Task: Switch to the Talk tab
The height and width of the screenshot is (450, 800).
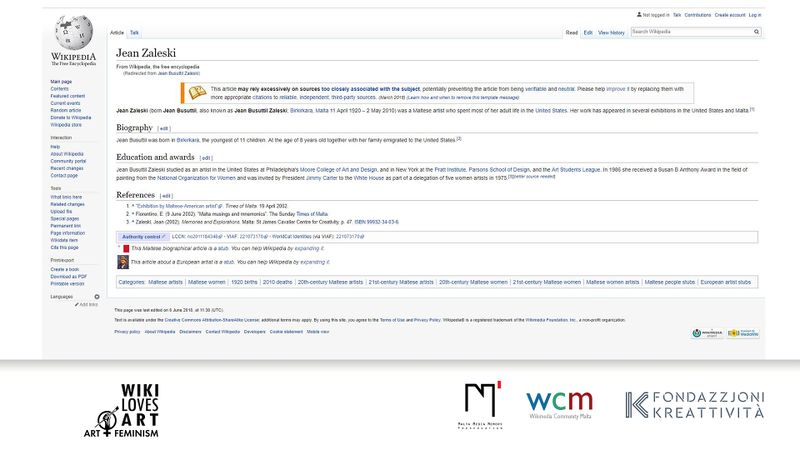Action: coord(135,32)
